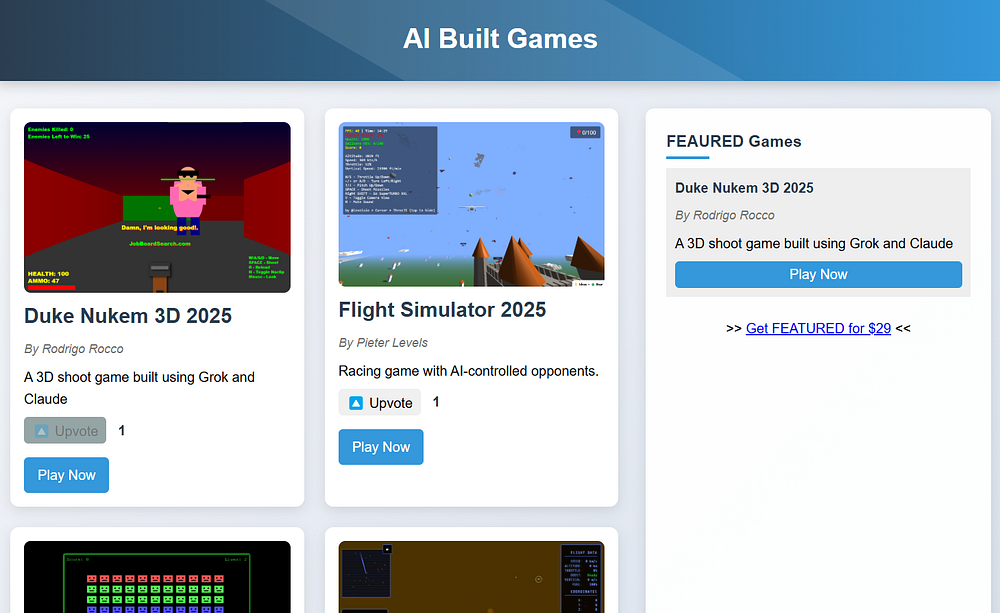Click the Flight Simulator 2025 card title

click(x=442, y=309)
